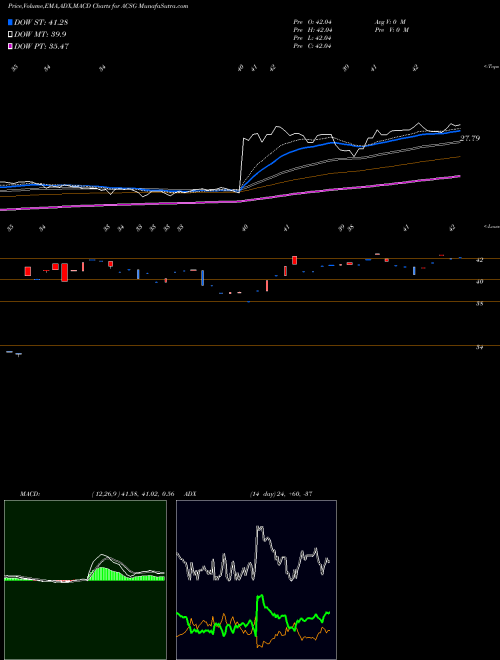Click the 27.79 price label on EMA chart
500x660 pixels.
pyautogui.click(x=470, y=138)
